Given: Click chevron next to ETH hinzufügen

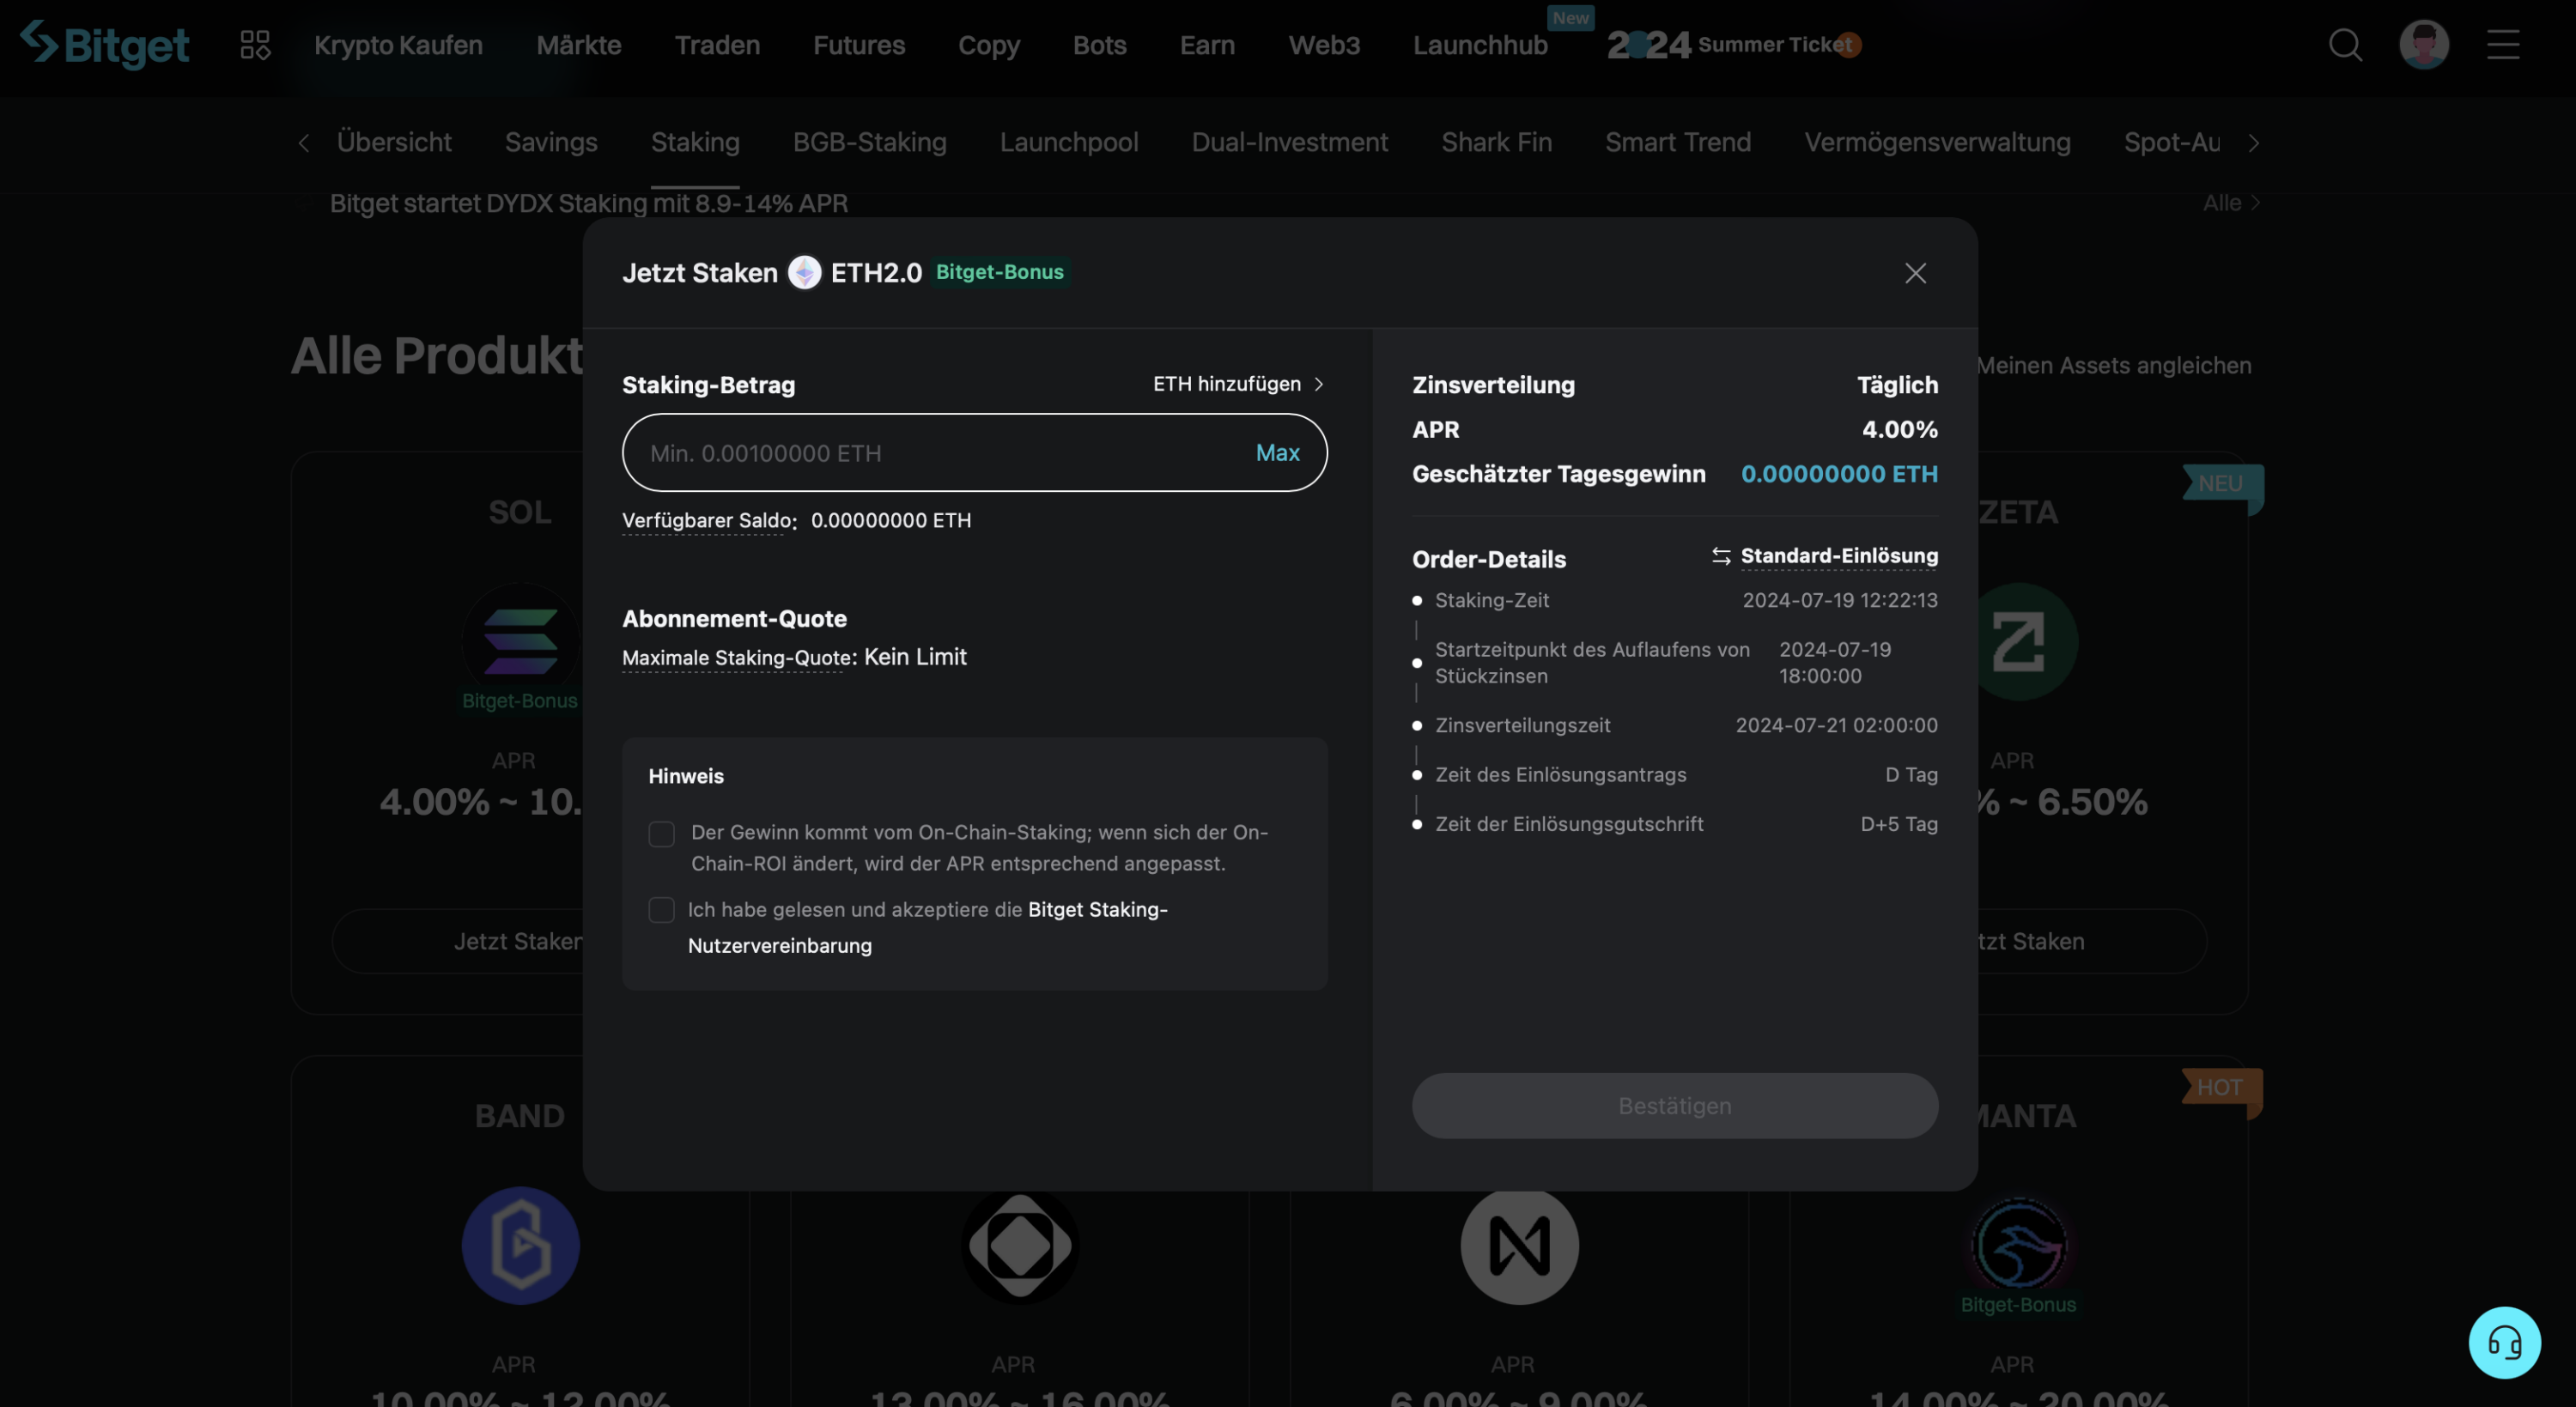Looking at the screenshot, I should 1318,384.
